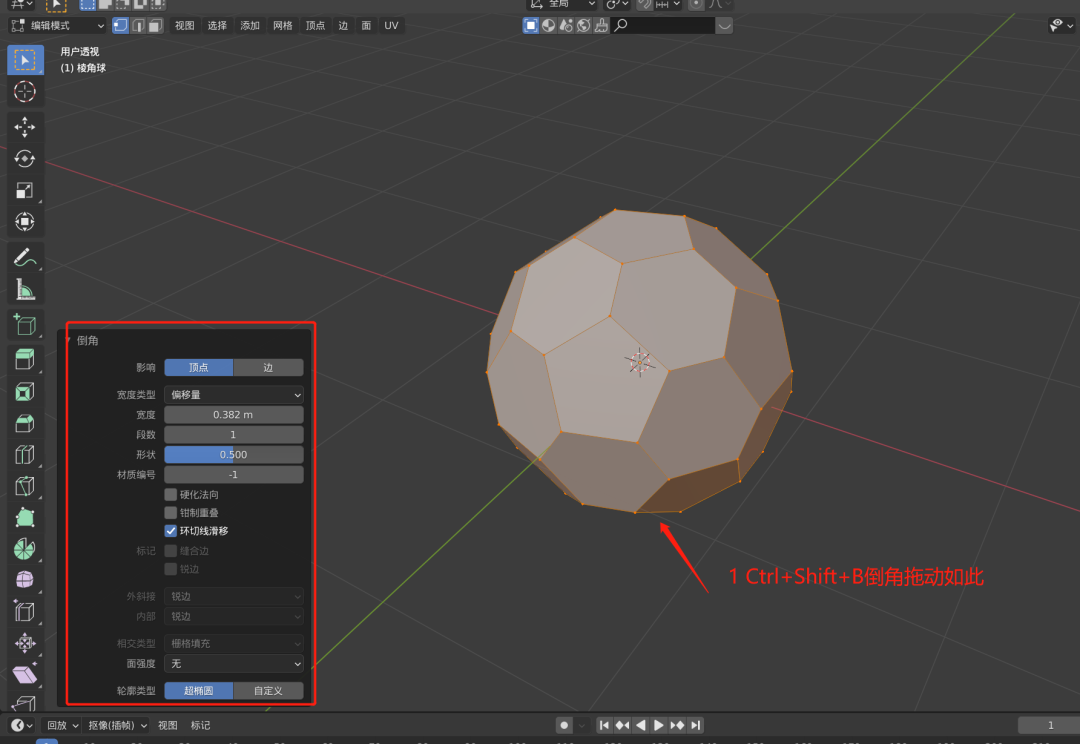
Task: Open viewport visibility eye dropdown
Action: pos(1061,25)
